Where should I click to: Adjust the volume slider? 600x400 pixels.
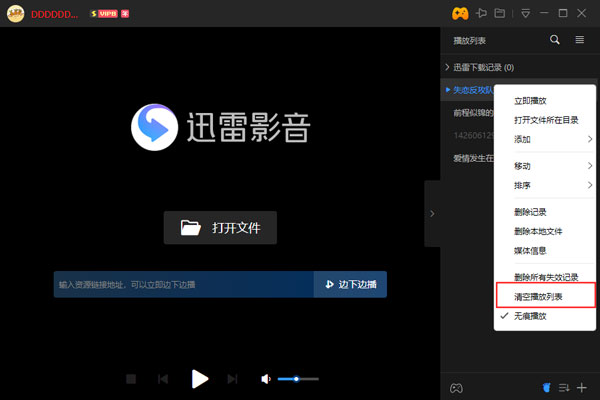tap(298, 379)
